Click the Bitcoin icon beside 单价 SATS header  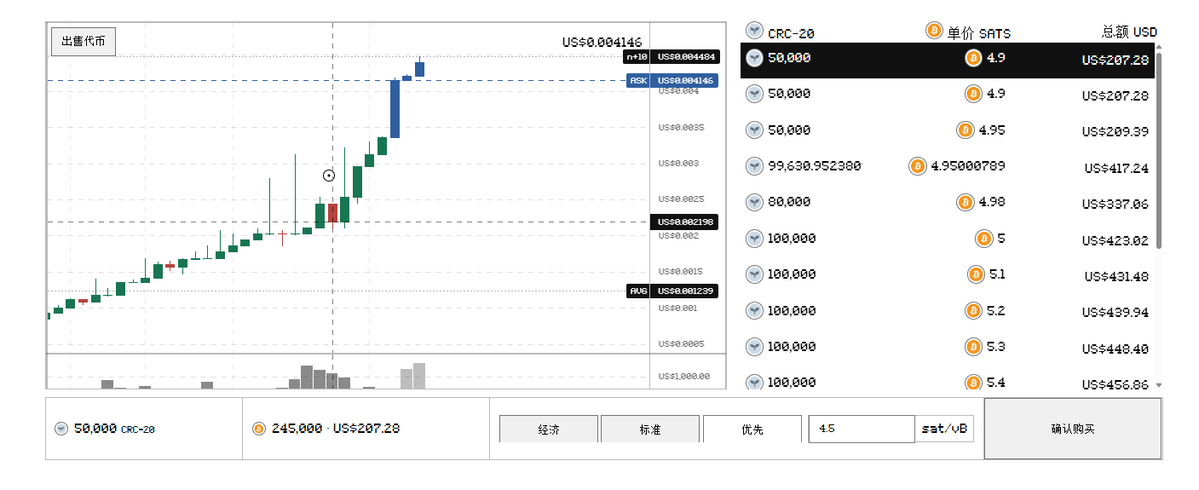click(934, 31)
